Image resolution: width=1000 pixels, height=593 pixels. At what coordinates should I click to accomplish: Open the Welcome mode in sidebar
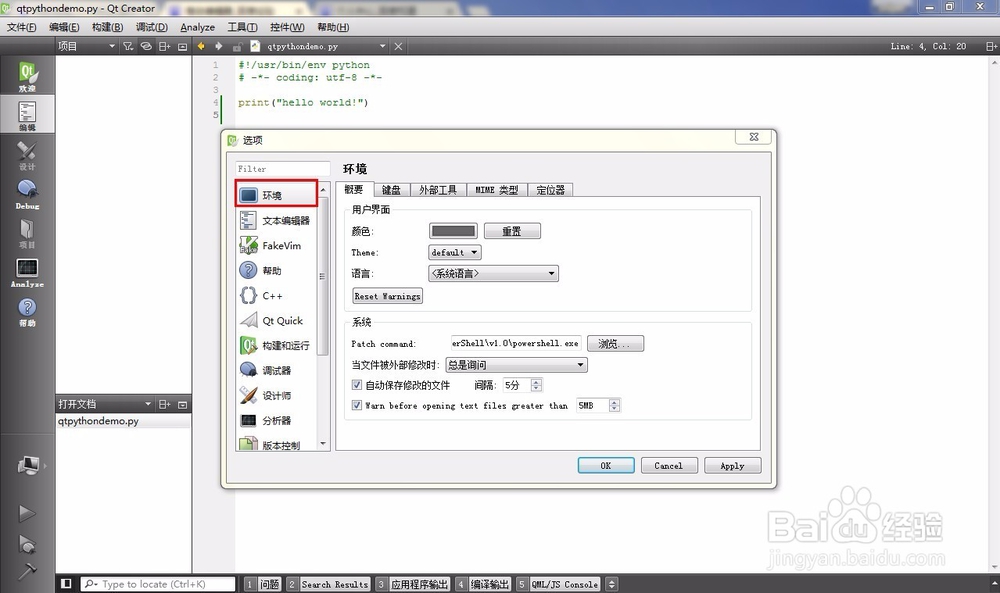(x=27, y=76)
